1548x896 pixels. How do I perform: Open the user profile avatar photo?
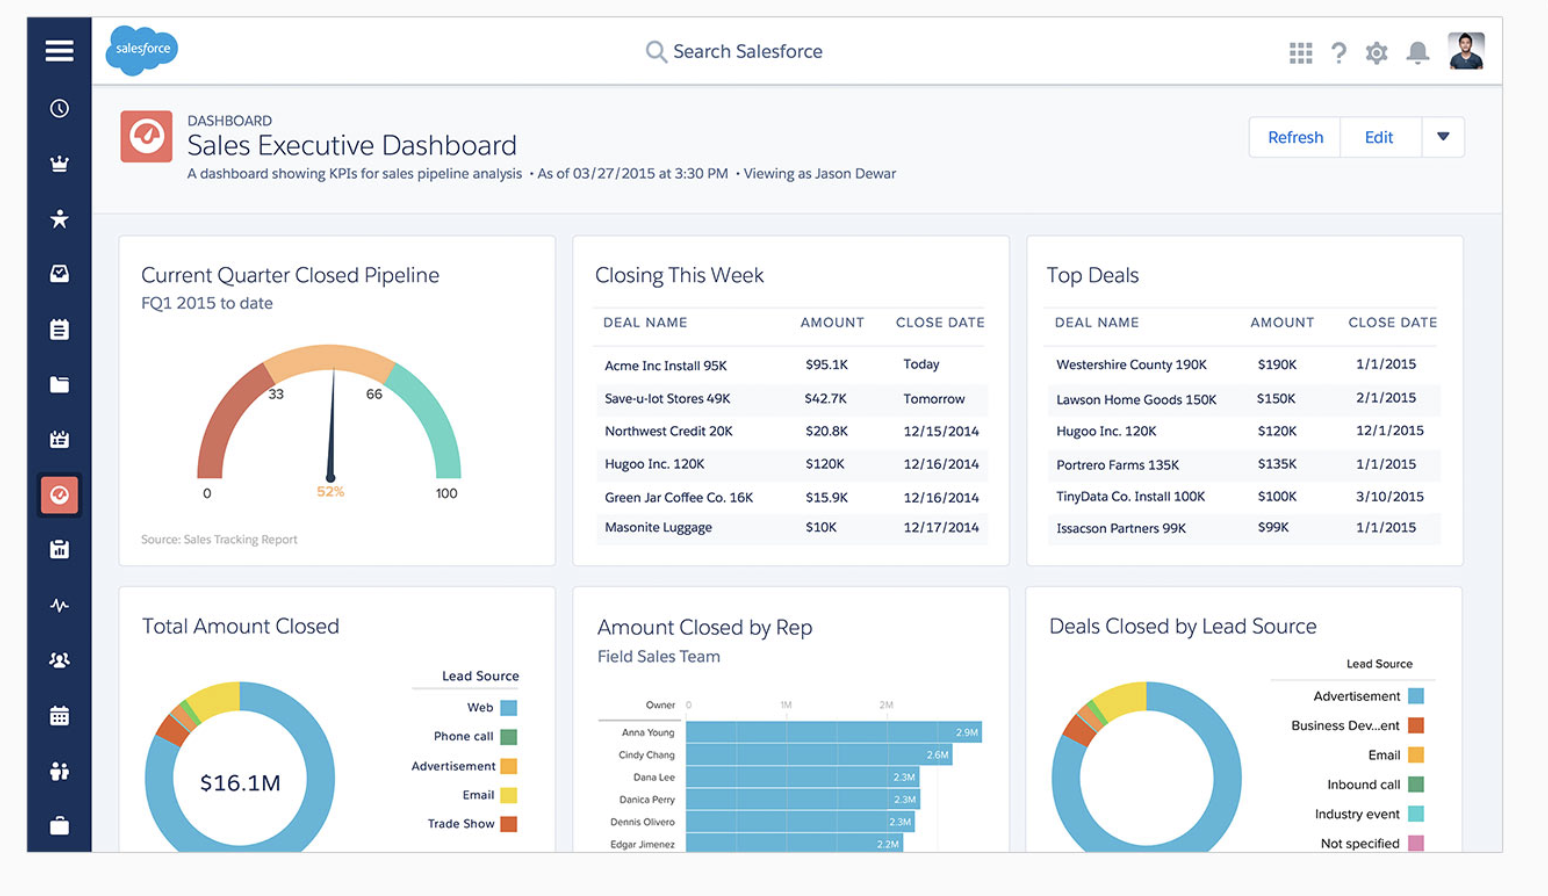1467,51
